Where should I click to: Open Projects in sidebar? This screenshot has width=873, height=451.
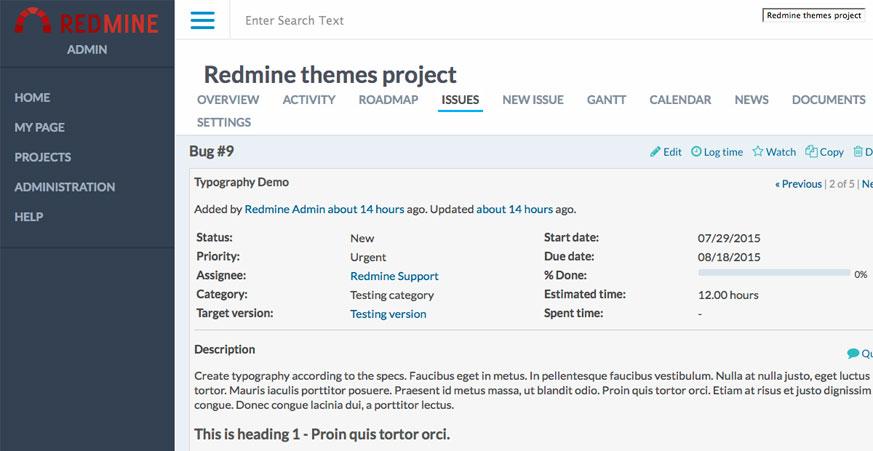[43, 157]
